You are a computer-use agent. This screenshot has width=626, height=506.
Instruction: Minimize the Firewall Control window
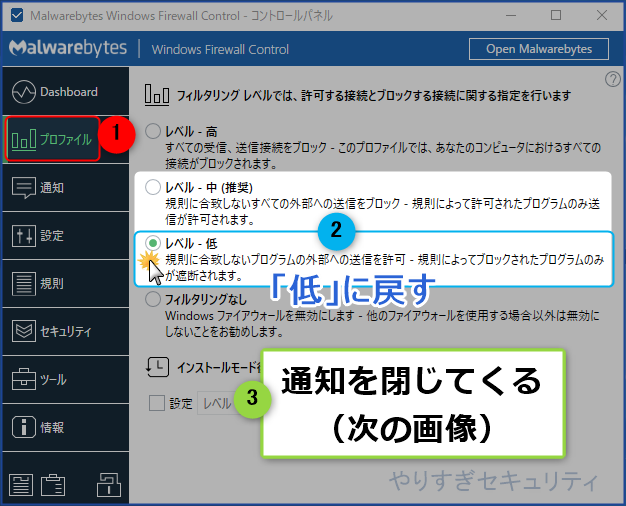coord(511,16)
